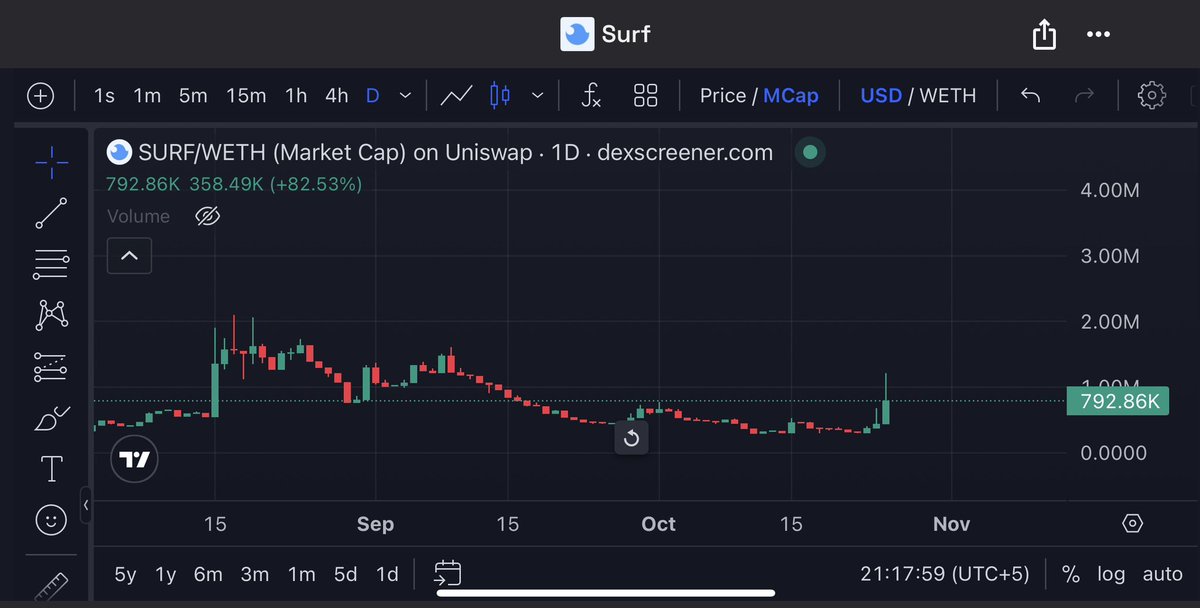Select the 15m timeframe
The width and height of the screenshot is (1200, 608).
click(246, 96)
